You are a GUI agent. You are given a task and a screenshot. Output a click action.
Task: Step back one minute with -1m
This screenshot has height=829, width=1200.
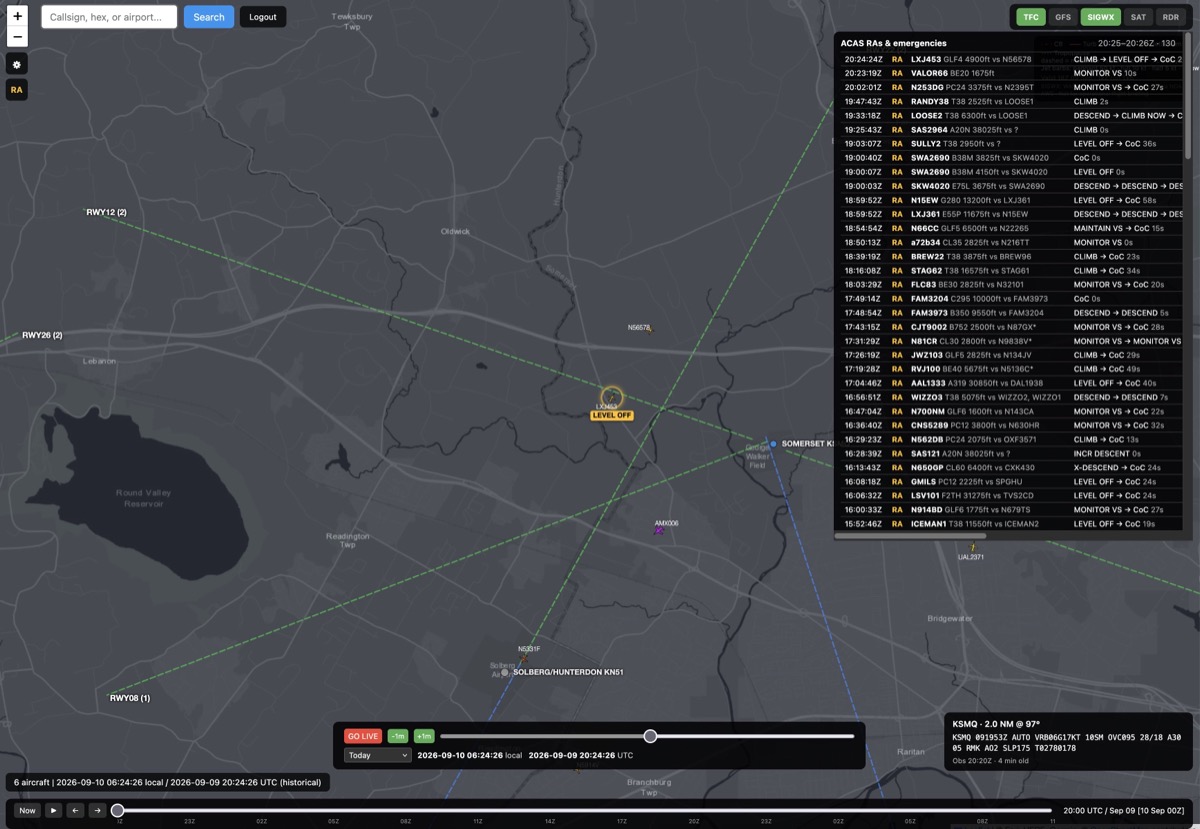[x=398, y=736]
